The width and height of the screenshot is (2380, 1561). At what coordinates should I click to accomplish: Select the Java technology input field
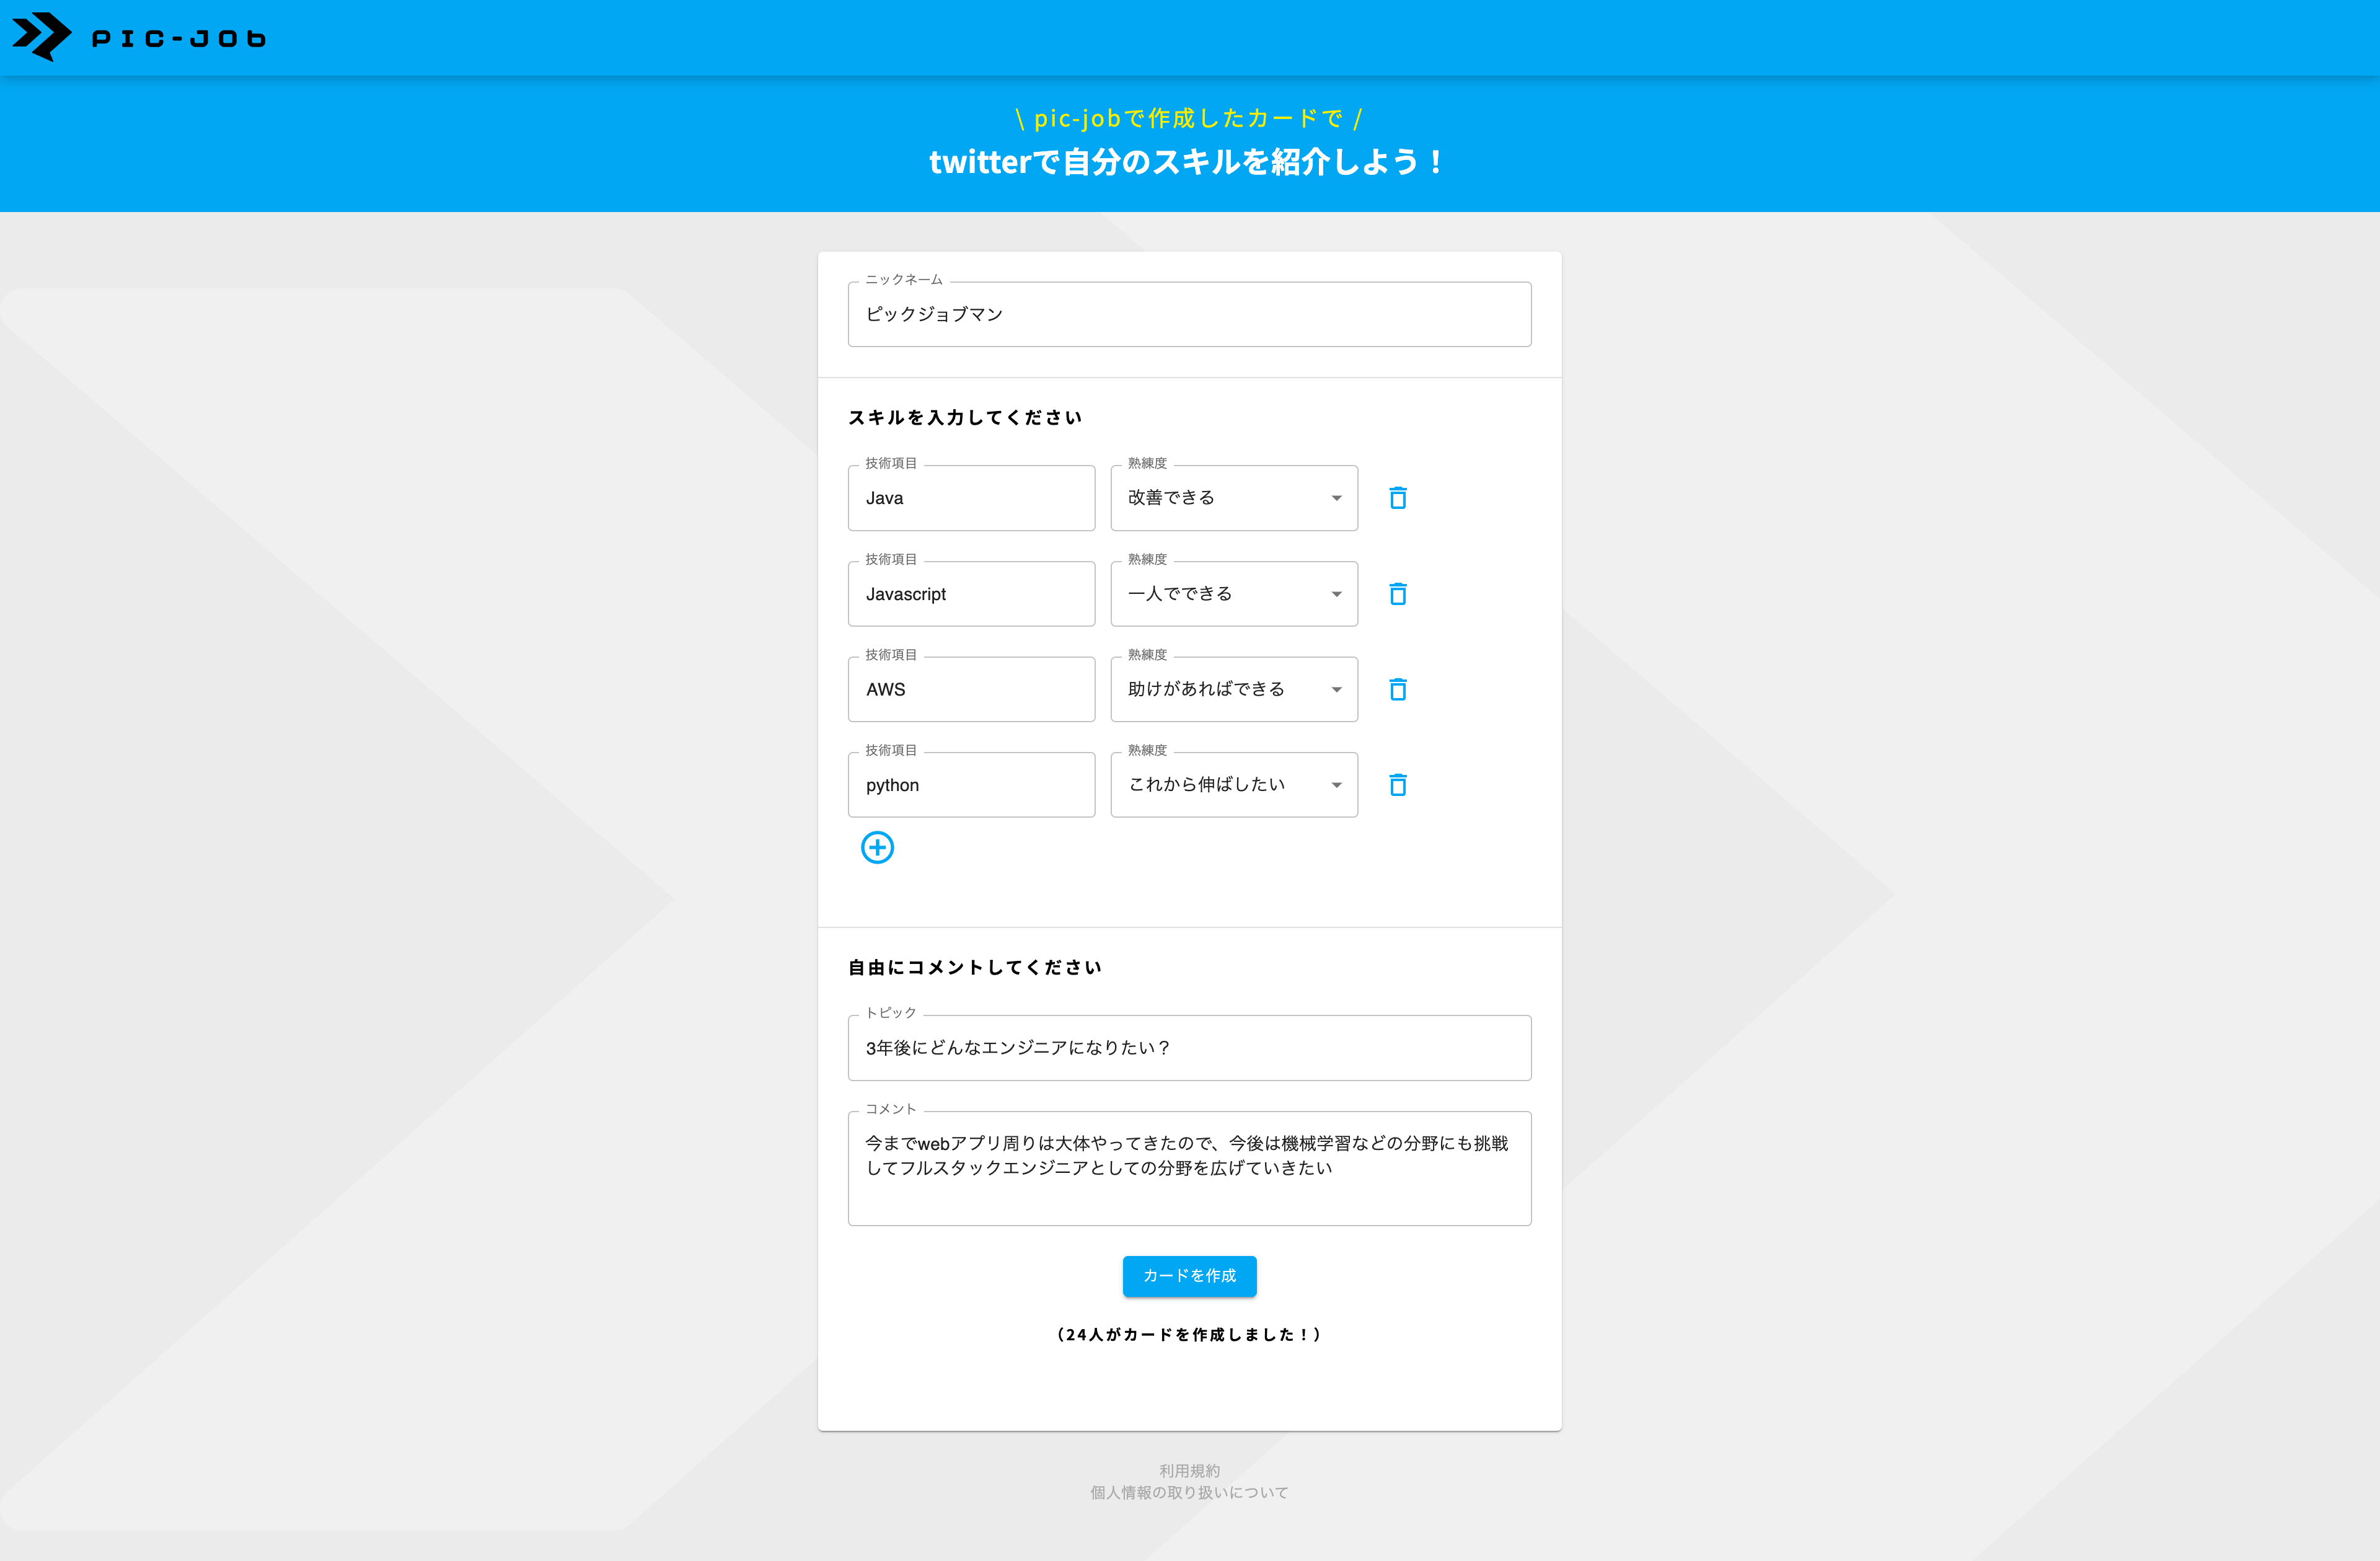coord(971,498)
